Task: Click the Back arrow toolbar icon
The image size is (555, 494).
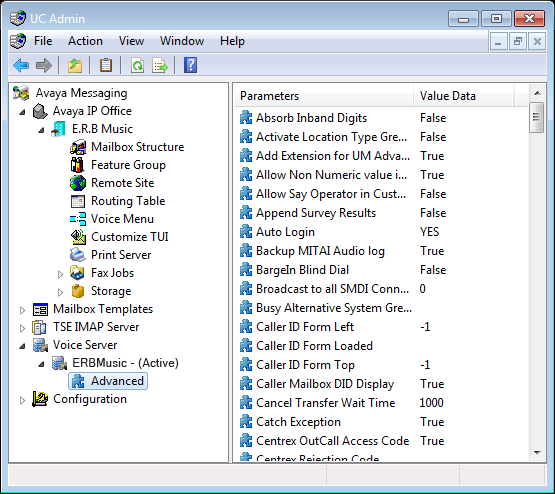Action: click(x=21, y=65)
